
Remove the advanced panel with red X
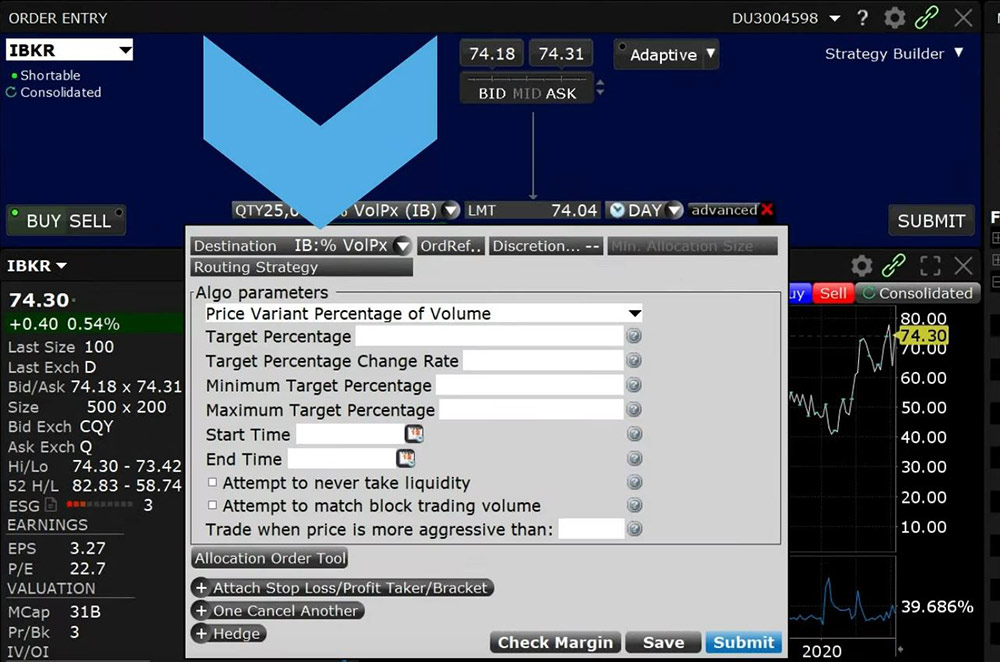coord(767,210)
